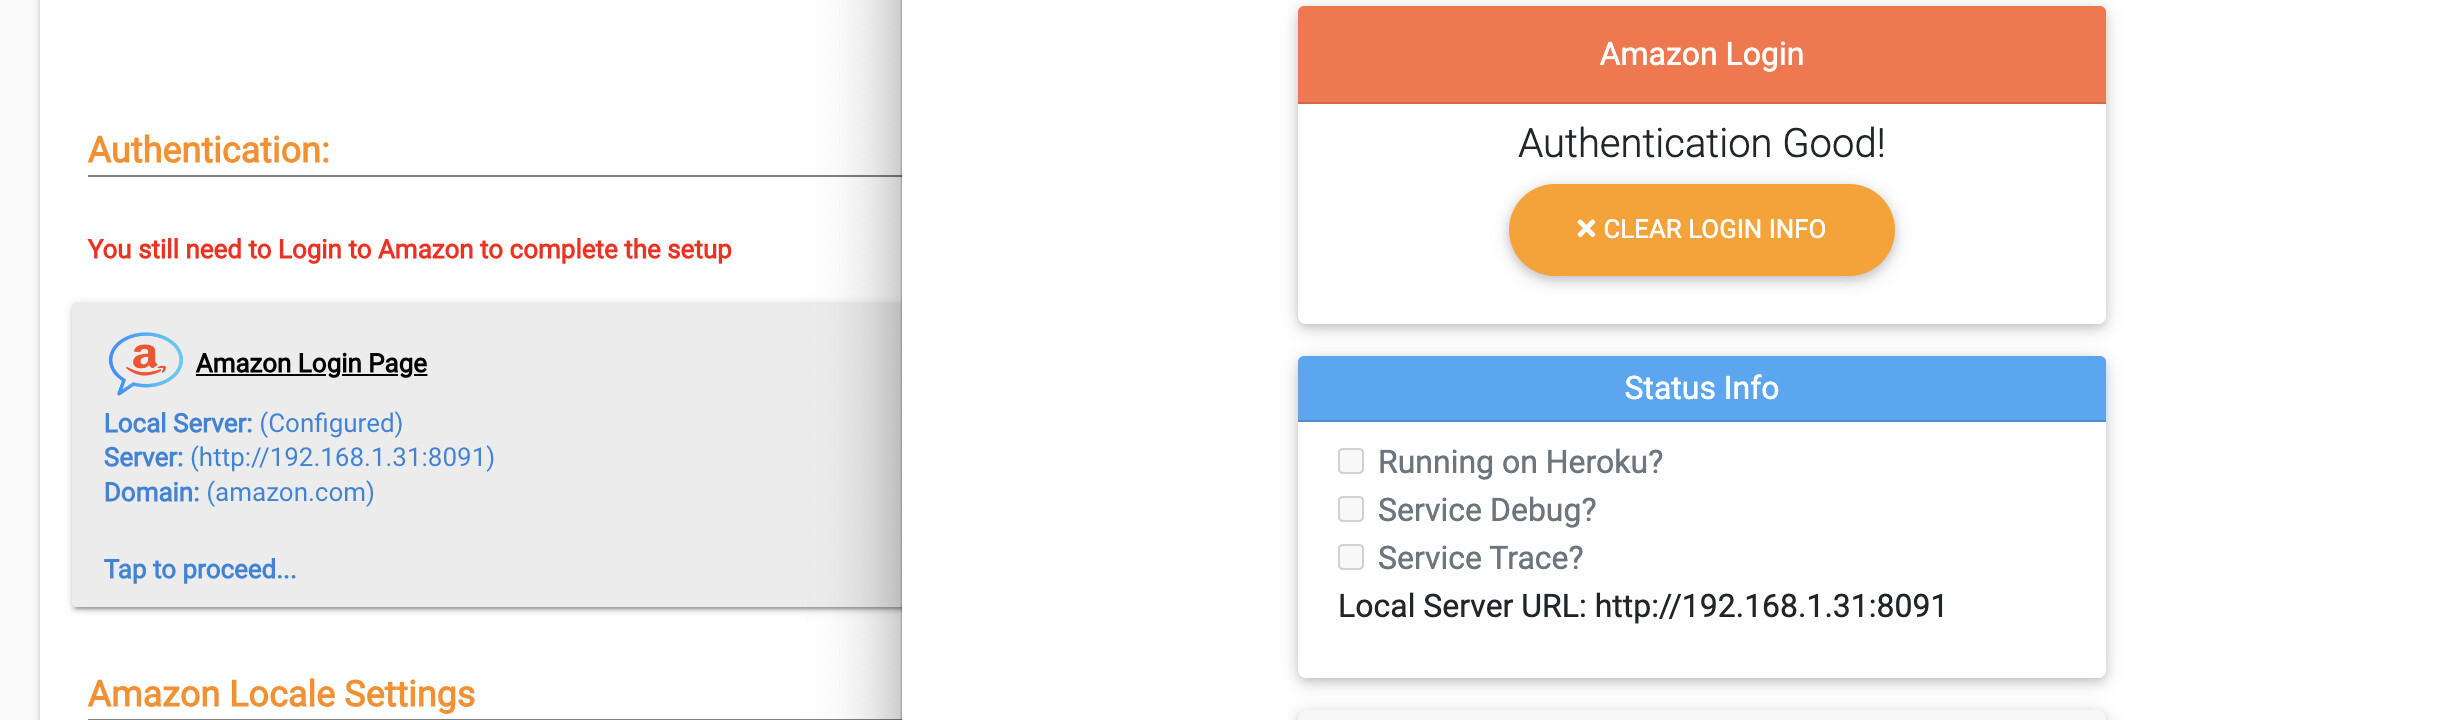2456x720 pixels.
Task: Click the Authentication Good! status text
Action: (1701, 144)
